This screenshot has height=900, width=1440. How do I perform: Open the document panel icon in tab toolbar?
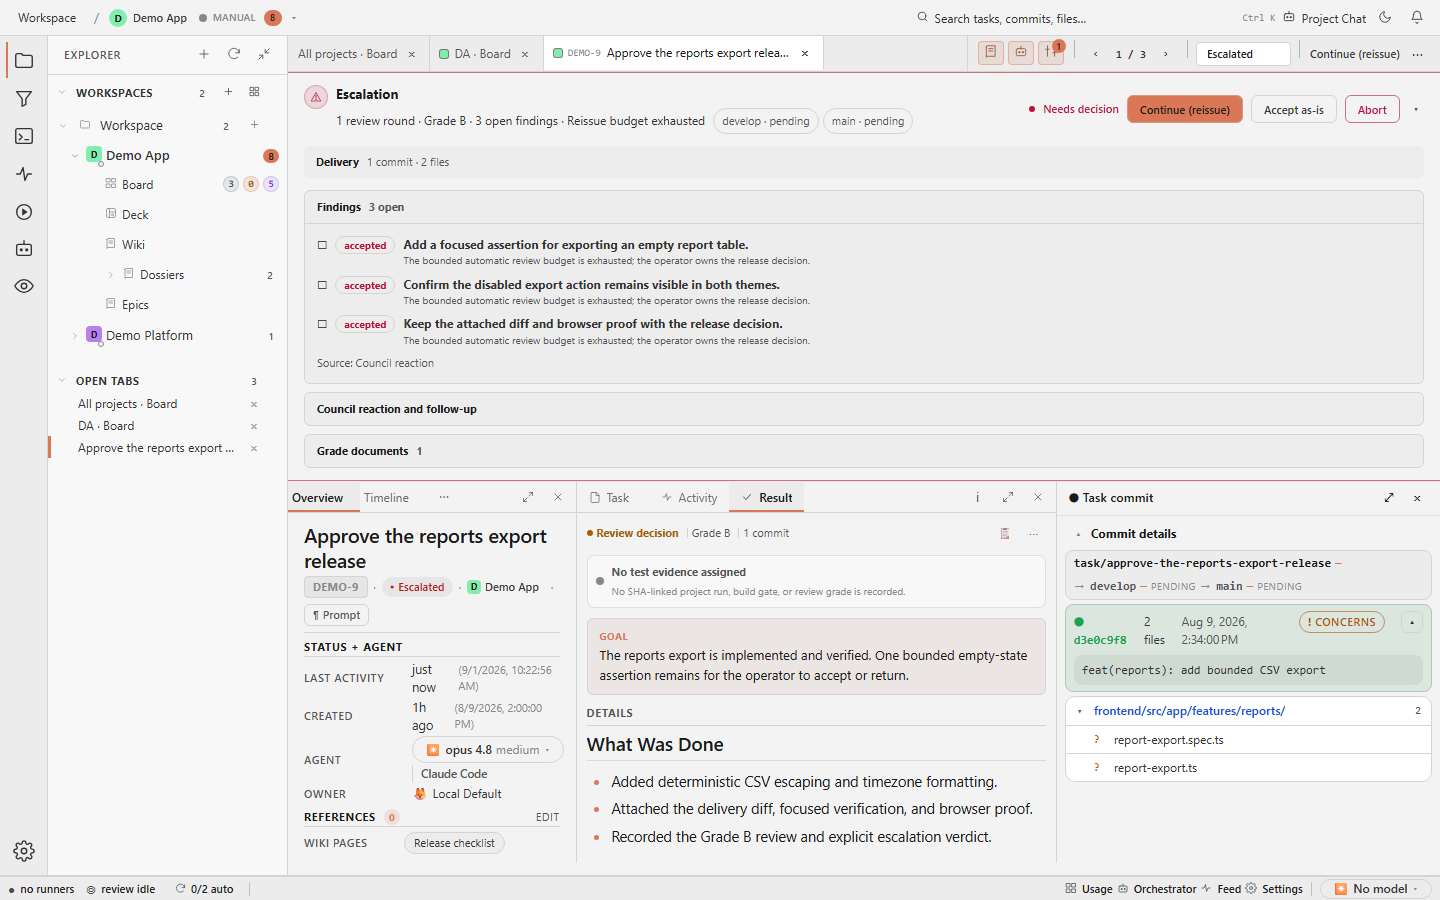[991, 53]
